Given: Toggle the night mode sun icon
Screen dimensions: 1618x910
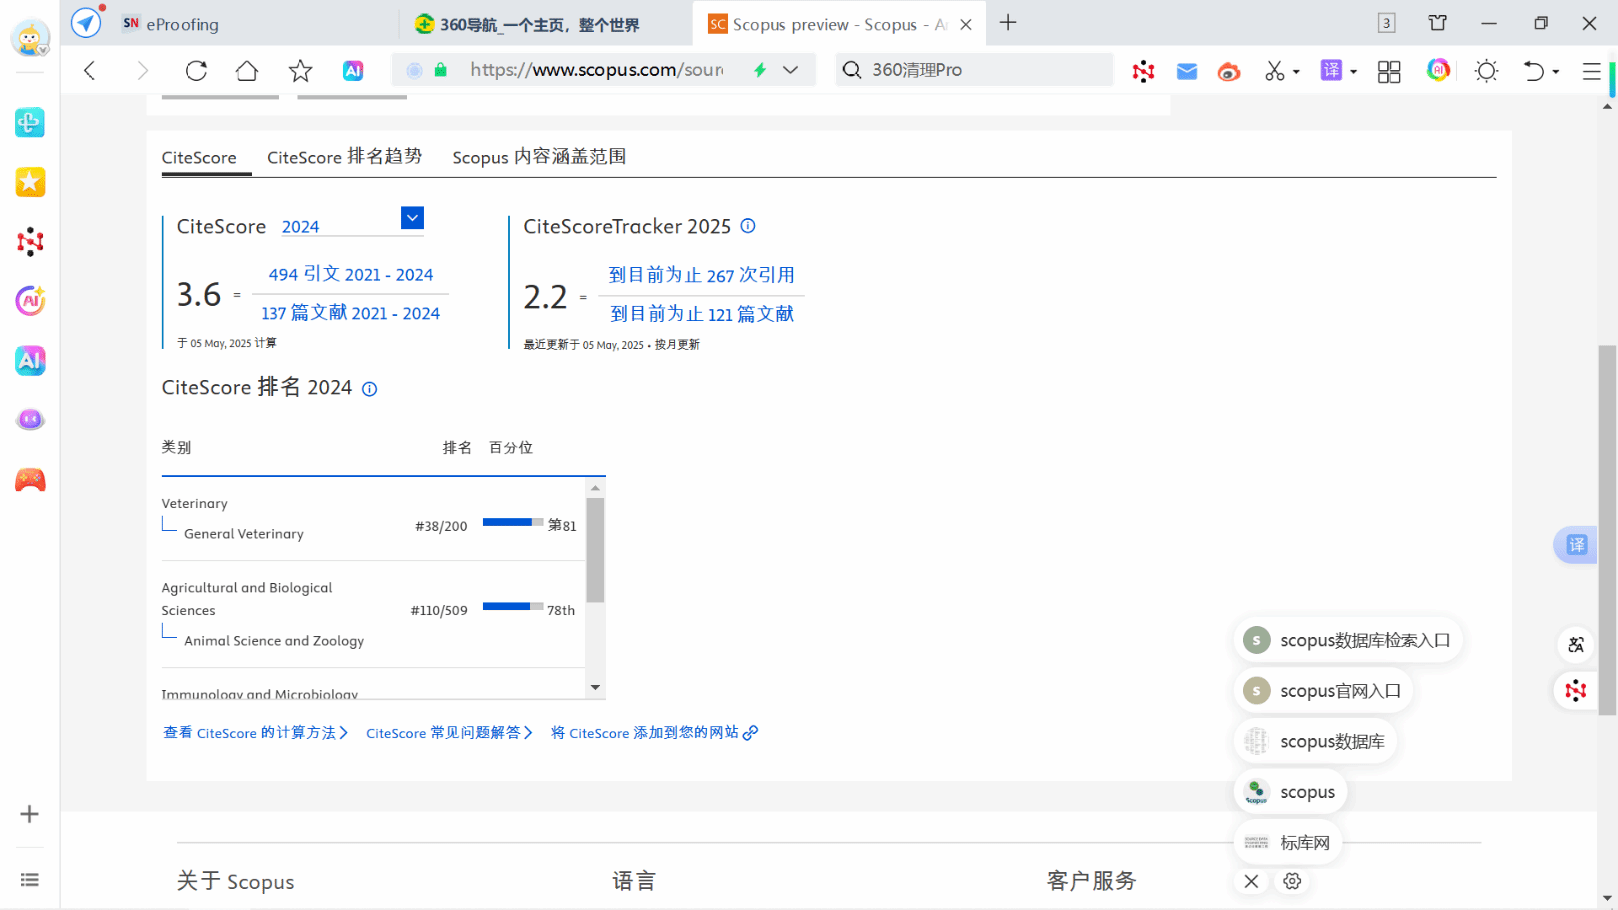Looking at the screenshot, I should coord(1486,71).
